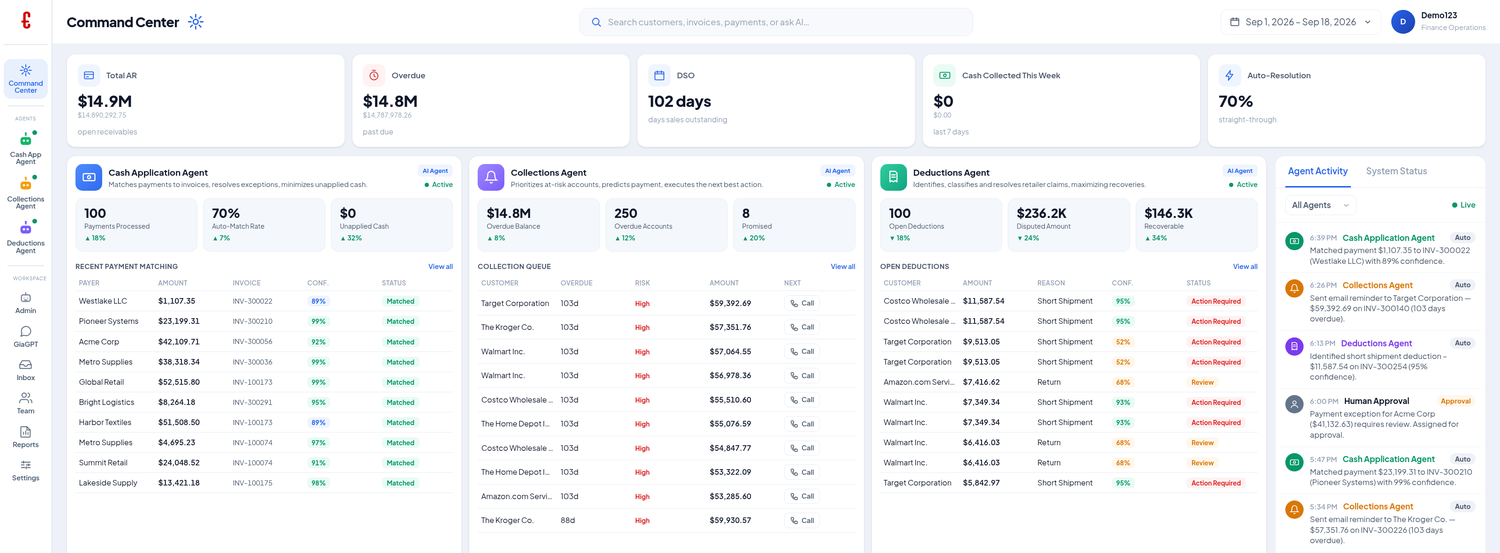Click the $14.8M Overdue Balance stat
The height and width of the screenshot is (553, 1500).
539,224
